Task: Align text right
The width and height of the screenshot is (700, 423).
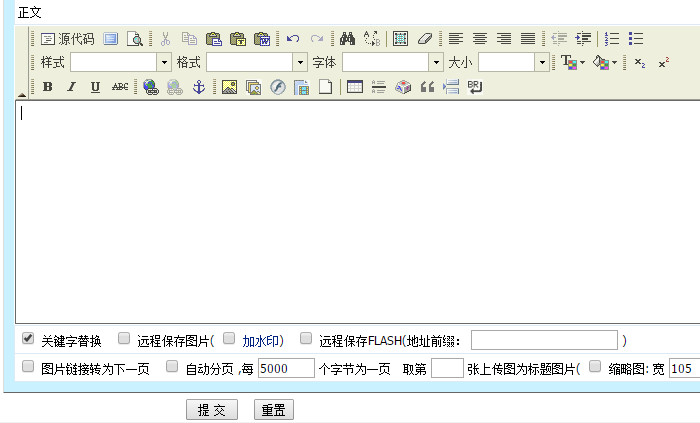Action: tap(504, 39)
